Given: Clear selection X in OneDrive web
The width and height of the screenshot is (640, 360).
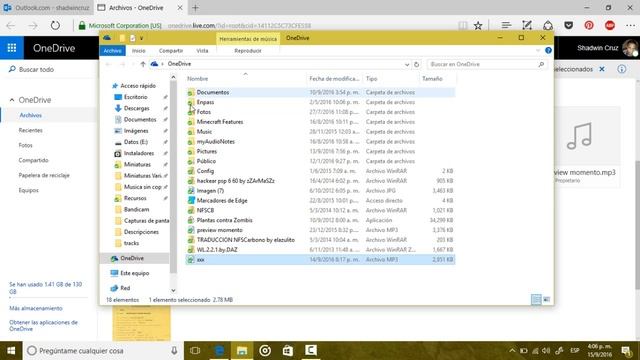Looking at the screenshot, I should [x=602, y=69].
